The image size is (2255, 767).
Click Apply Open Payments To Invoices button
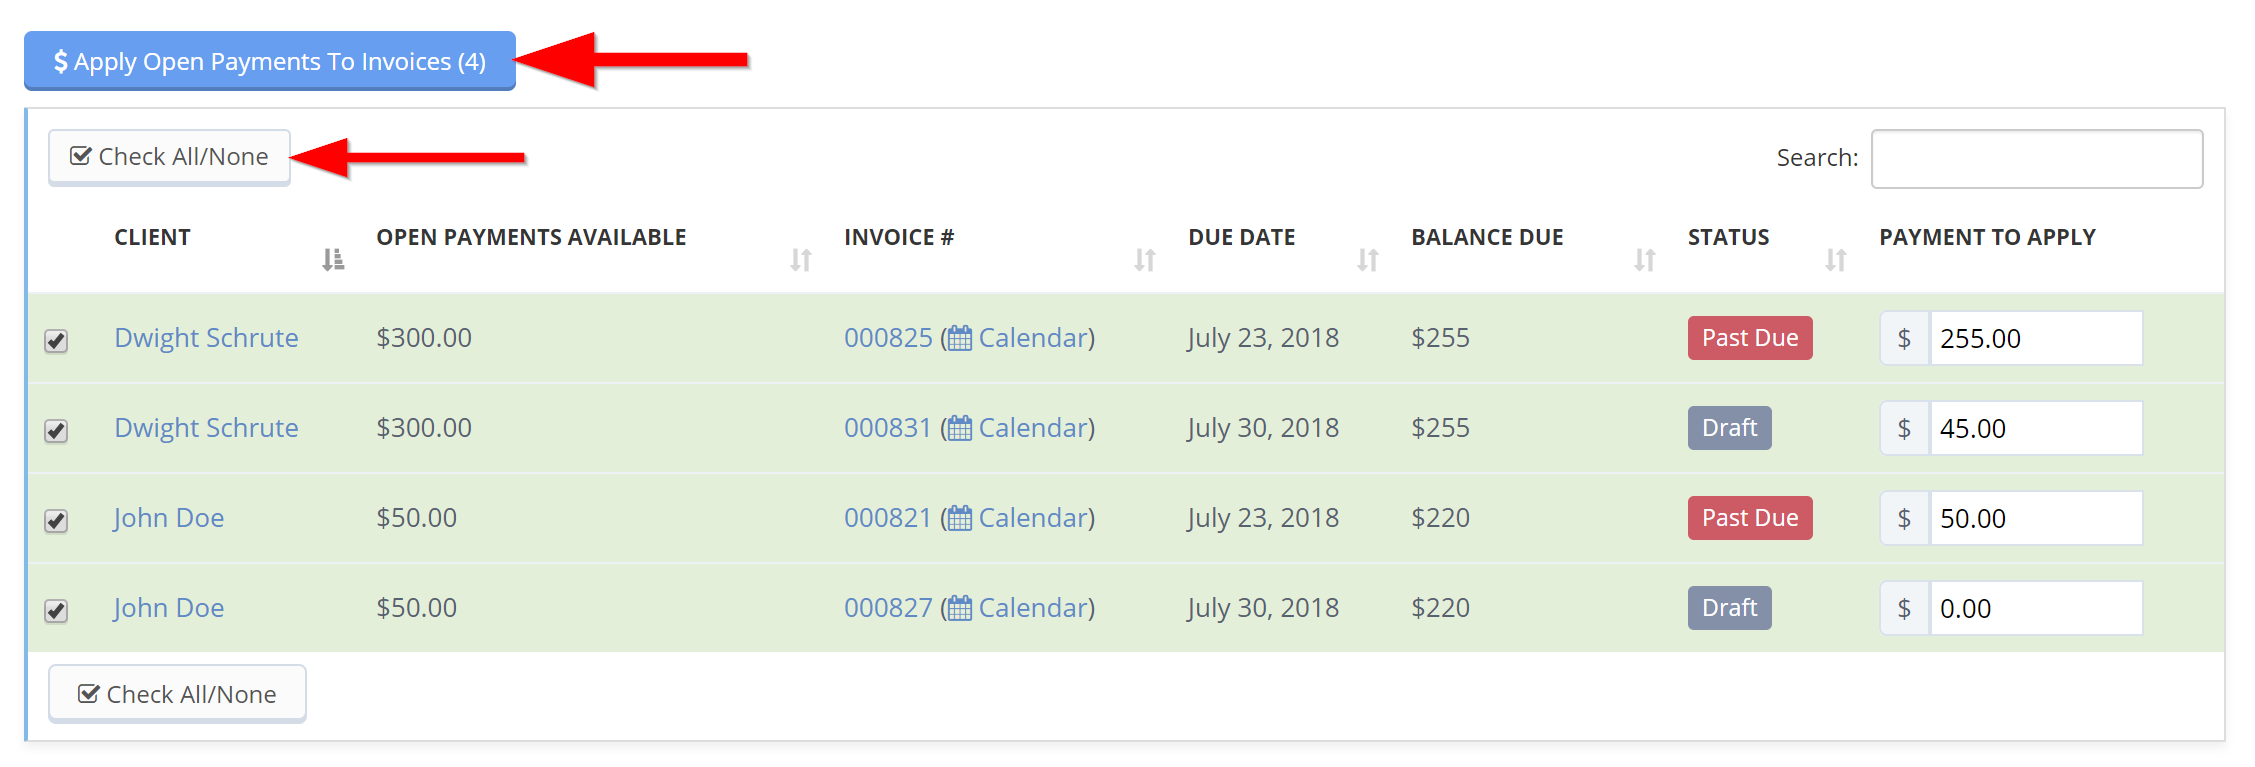pos(270,61)
